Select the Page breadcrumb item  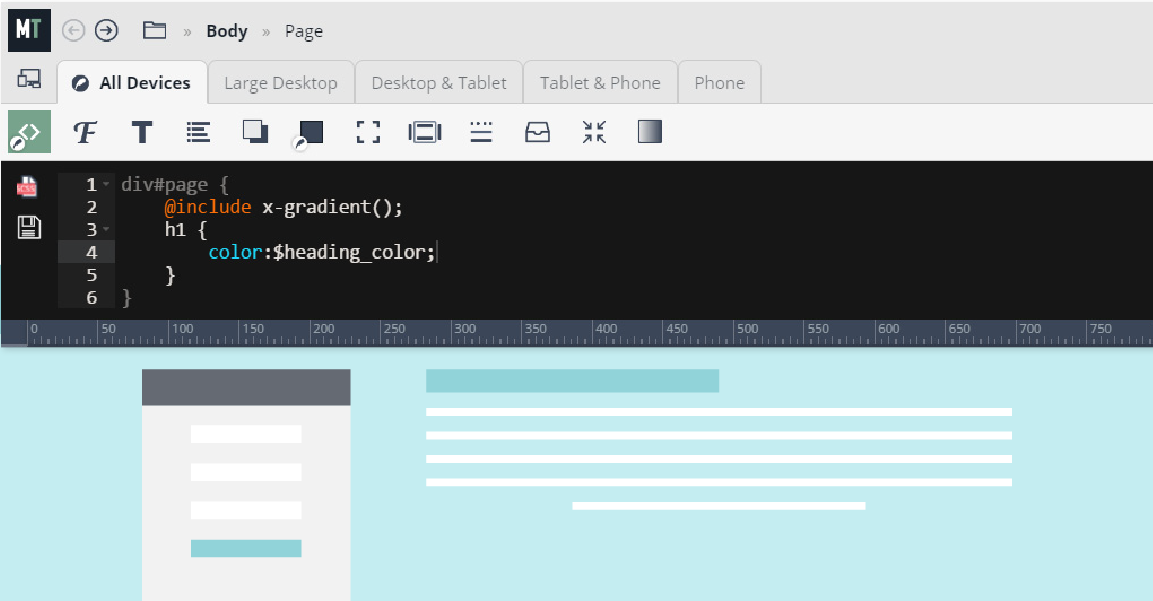click(x=304, y=32)
